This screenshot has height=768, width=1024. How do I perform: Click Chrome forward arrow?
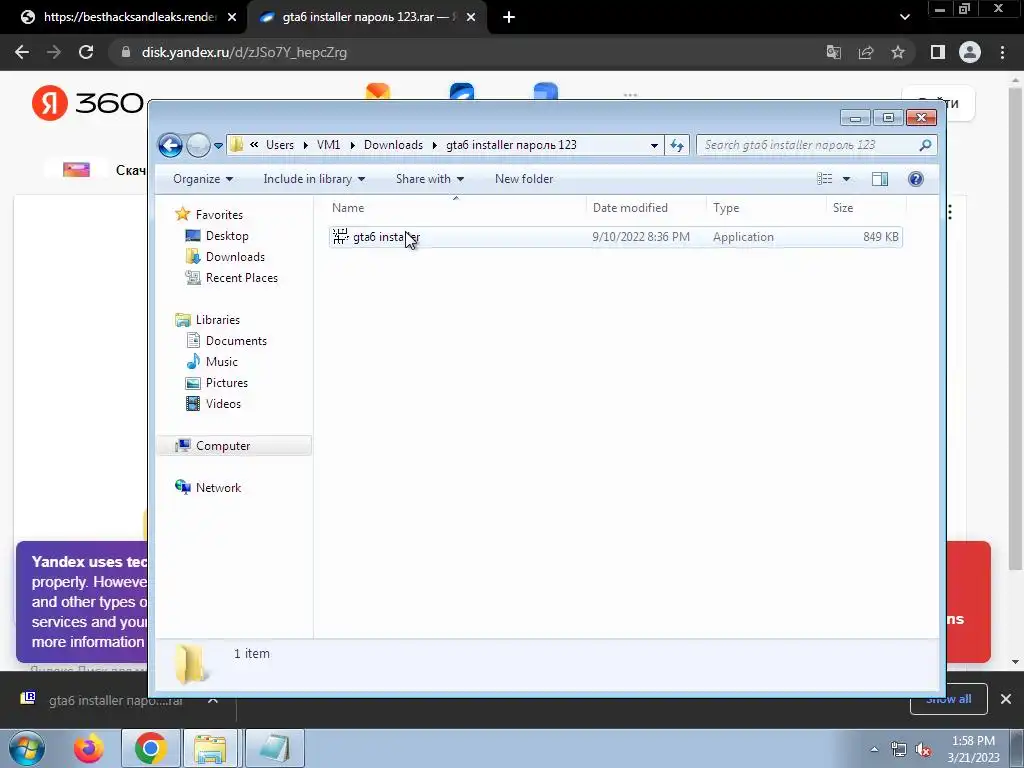pos(54,52)
